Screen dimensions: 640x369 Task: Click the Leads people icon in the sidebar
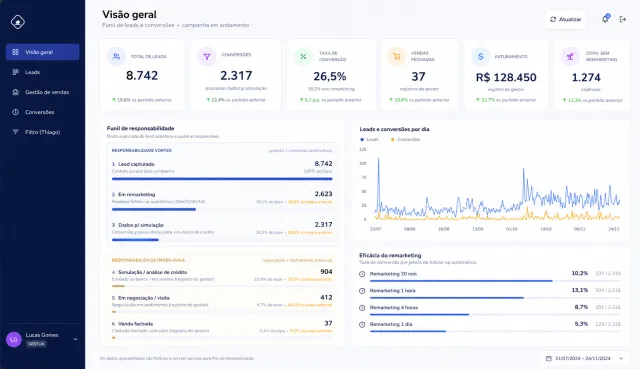coord(16,72)
